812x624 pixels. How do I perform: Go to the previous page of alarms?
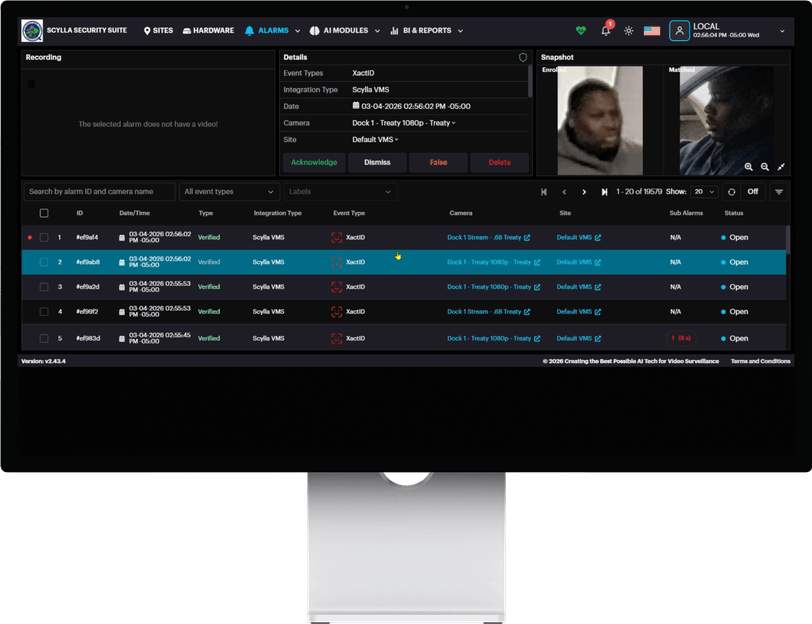pos(564,192)
